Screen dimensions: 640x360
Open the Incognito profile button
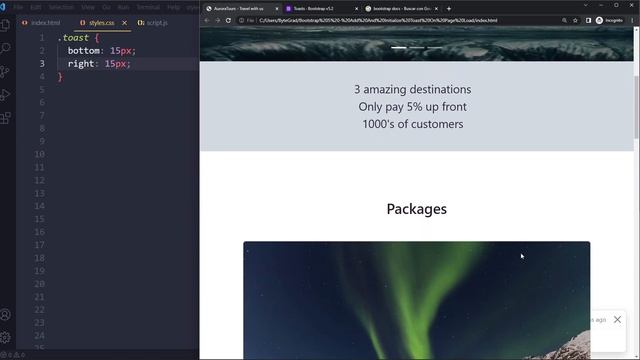(609, 20)
